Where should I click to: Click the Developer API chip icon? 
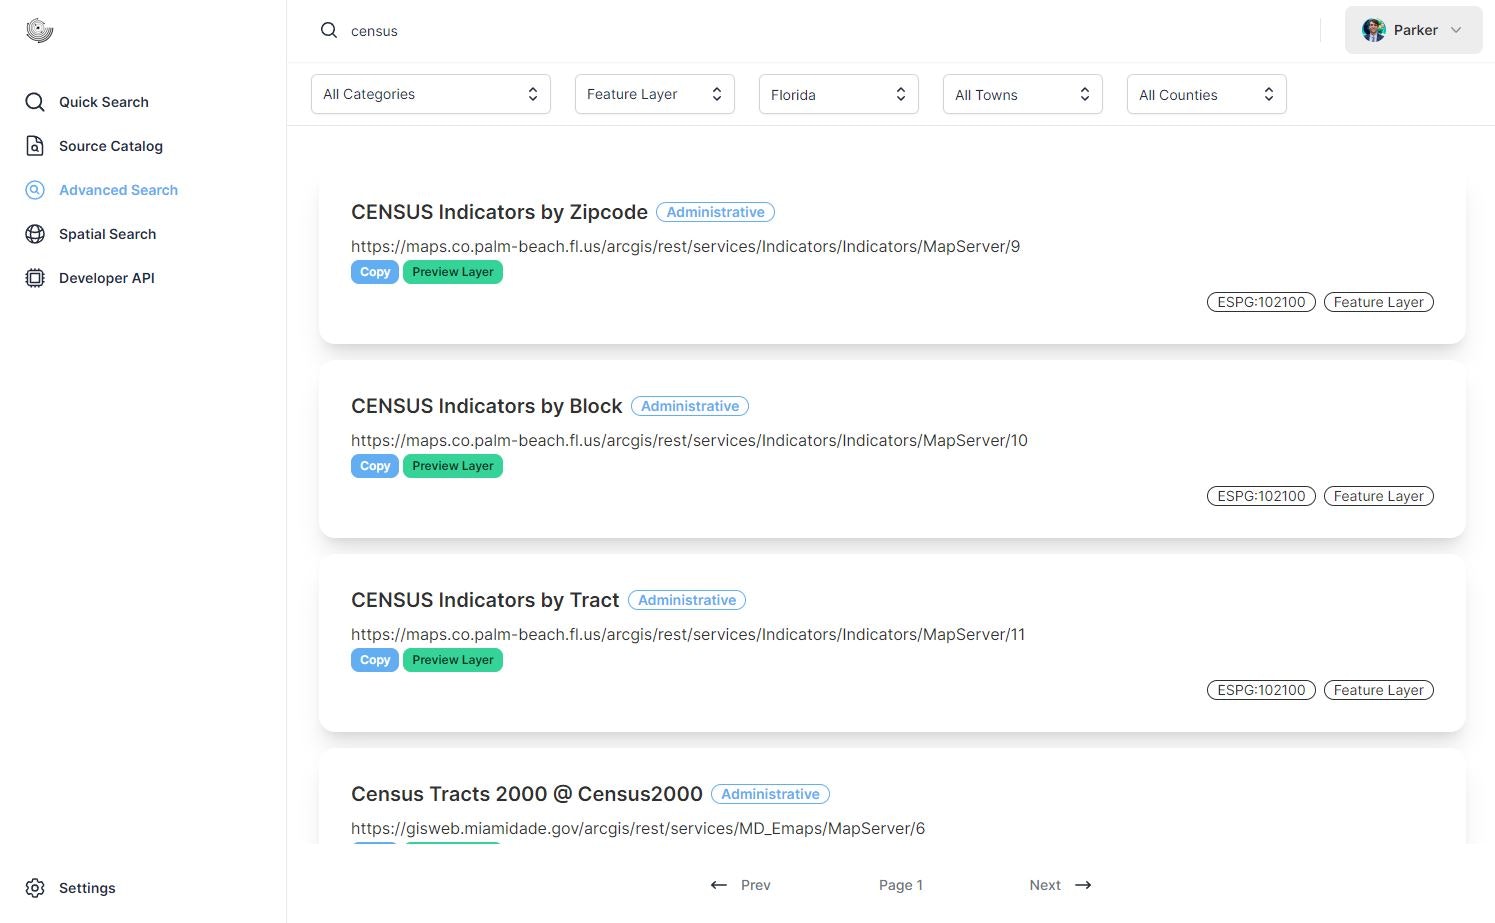(x=35, y=278)
